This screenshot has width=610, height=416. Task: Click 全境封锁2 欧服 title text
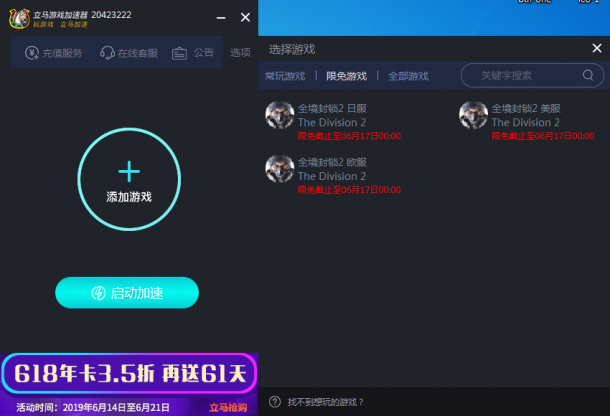coord(332,162)
